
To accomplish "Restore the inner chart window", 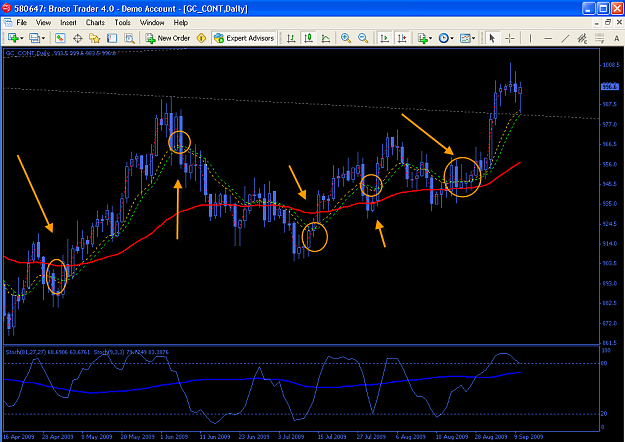I will coord(608,23).
